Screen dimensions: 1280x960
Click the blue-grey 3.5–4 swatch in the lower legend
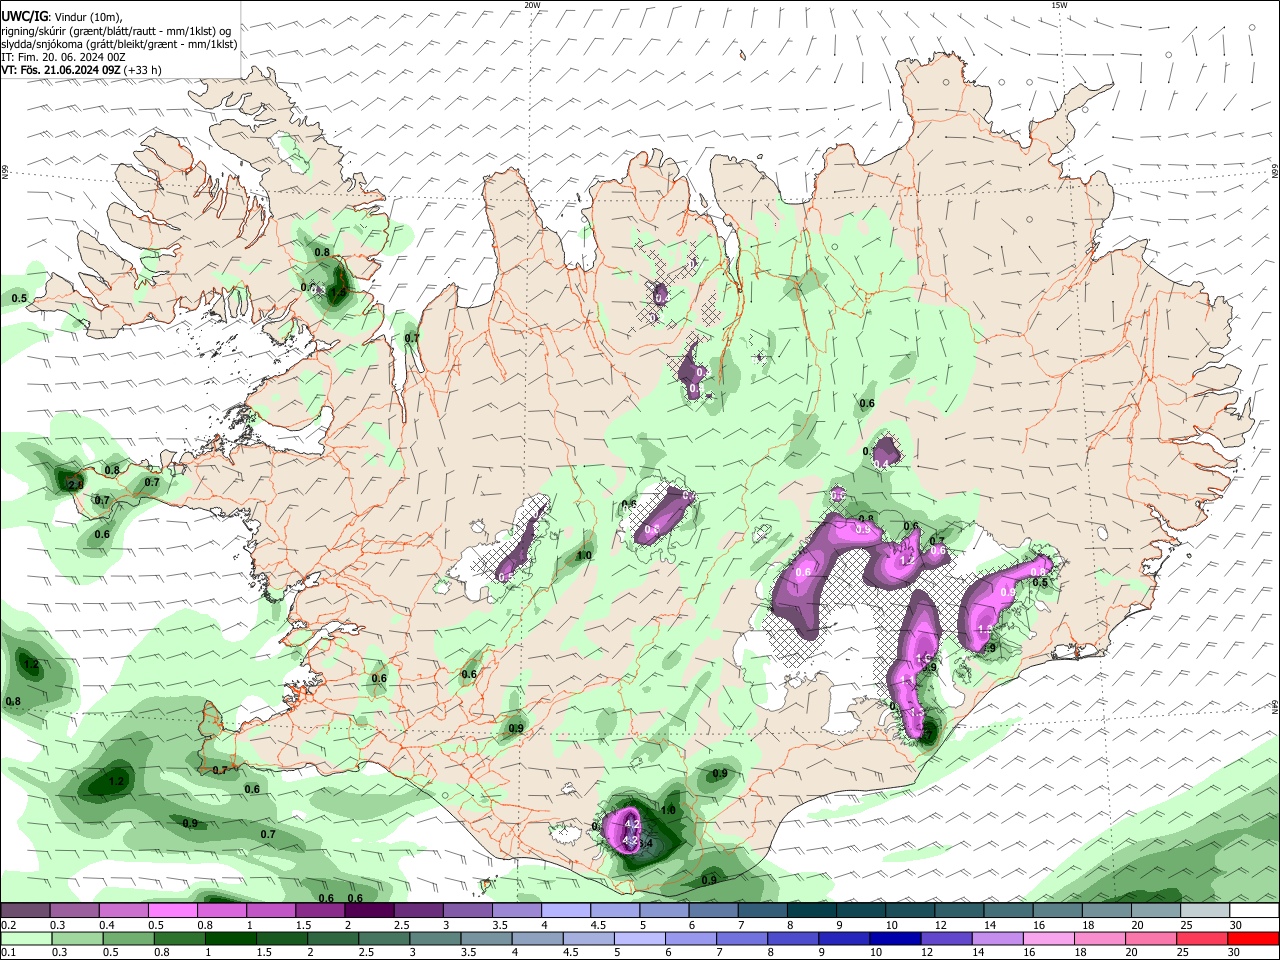coord(486,938)
